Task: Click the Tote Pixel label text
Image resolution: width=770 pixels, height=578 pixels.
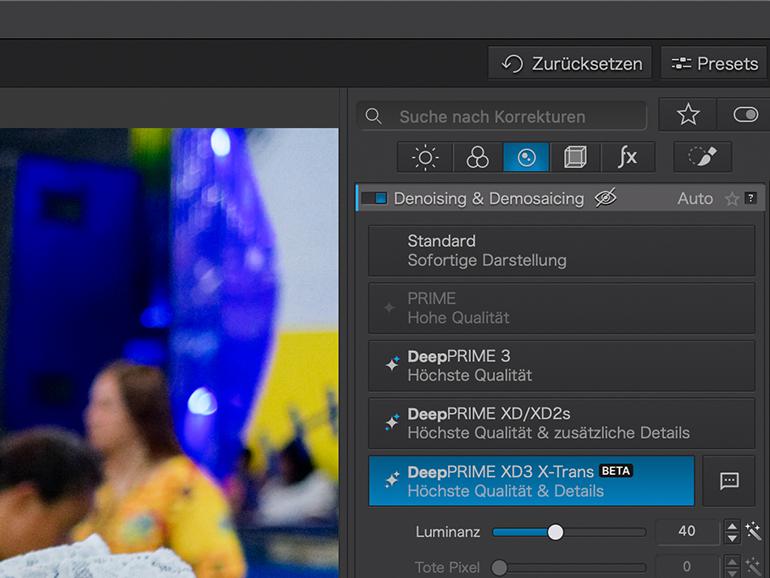Action: tap(447, 568)
